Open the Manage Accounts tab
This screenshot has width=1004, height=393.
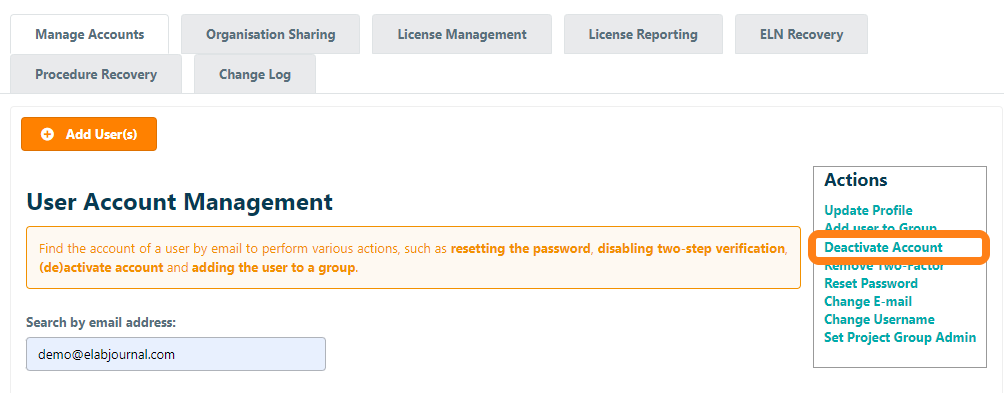pyautogui.click(x=90, y=35)
